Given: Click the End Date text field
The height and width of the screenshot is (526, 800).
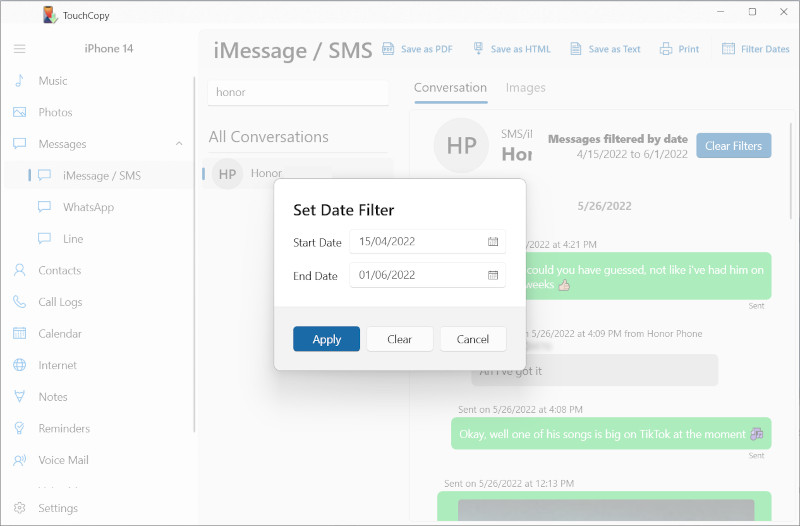Looking at the screenshot, I should 428,275.
